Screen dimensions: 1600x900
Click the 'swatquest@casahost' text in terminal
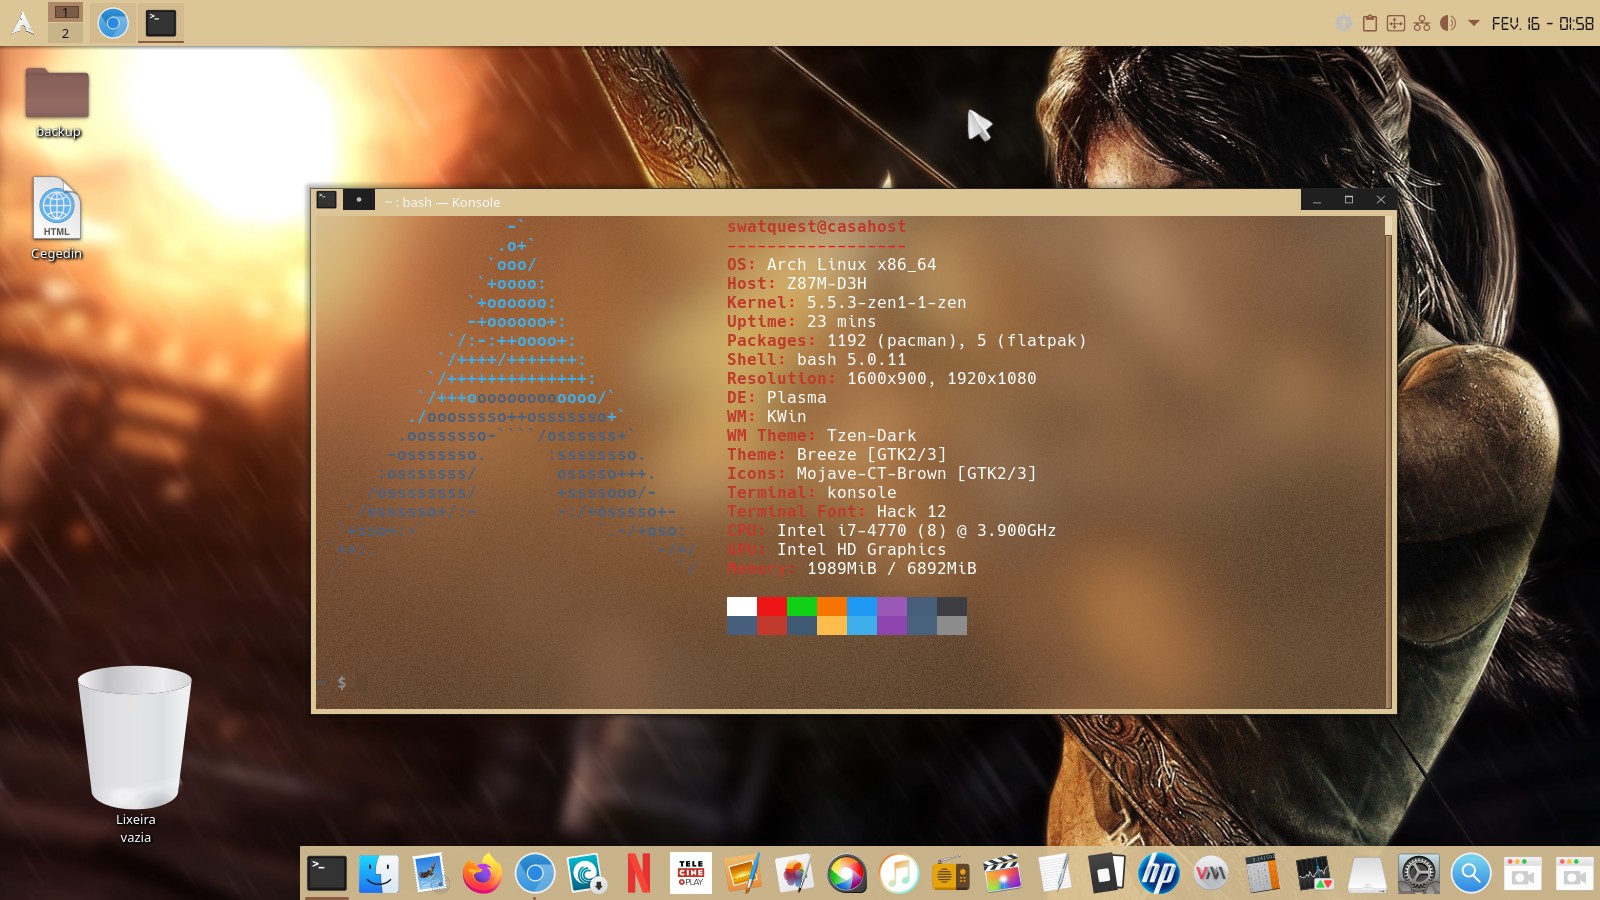point(816,227)
